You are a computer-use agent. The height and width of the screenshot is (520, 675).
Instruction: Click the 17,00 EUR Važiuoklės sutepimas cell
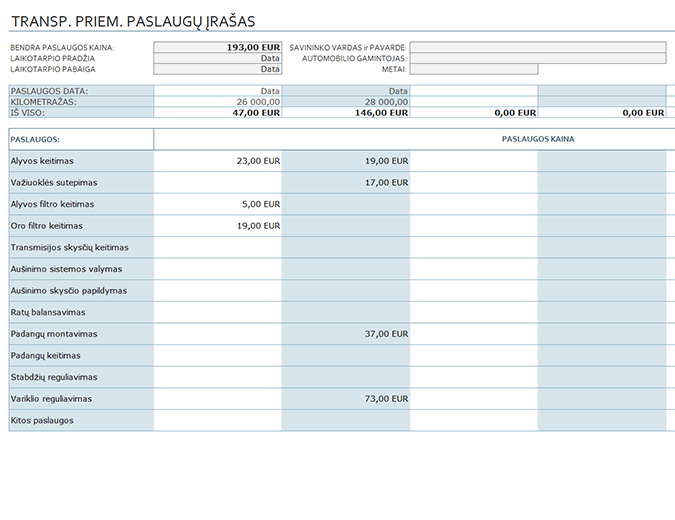[x=346, y=183]
